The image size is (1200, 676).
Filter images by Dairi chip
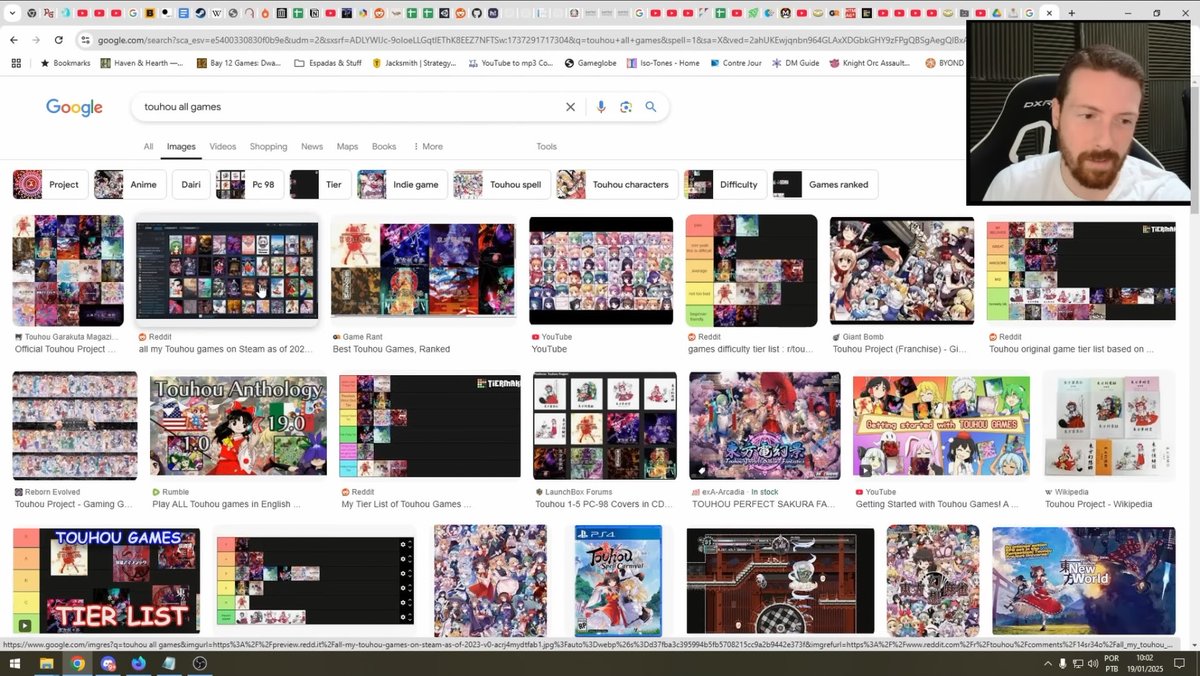click(191, 185)
